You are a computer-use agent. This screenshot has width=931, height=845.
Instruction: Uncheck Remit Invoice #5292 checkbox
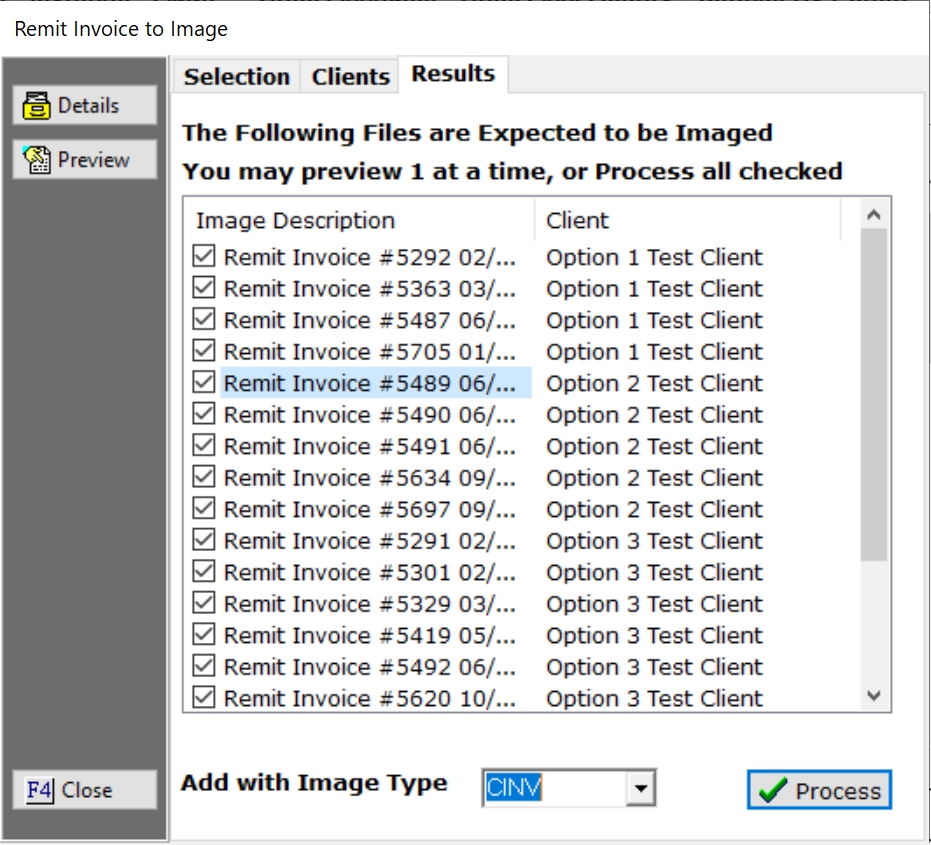[x=204, y=257]
